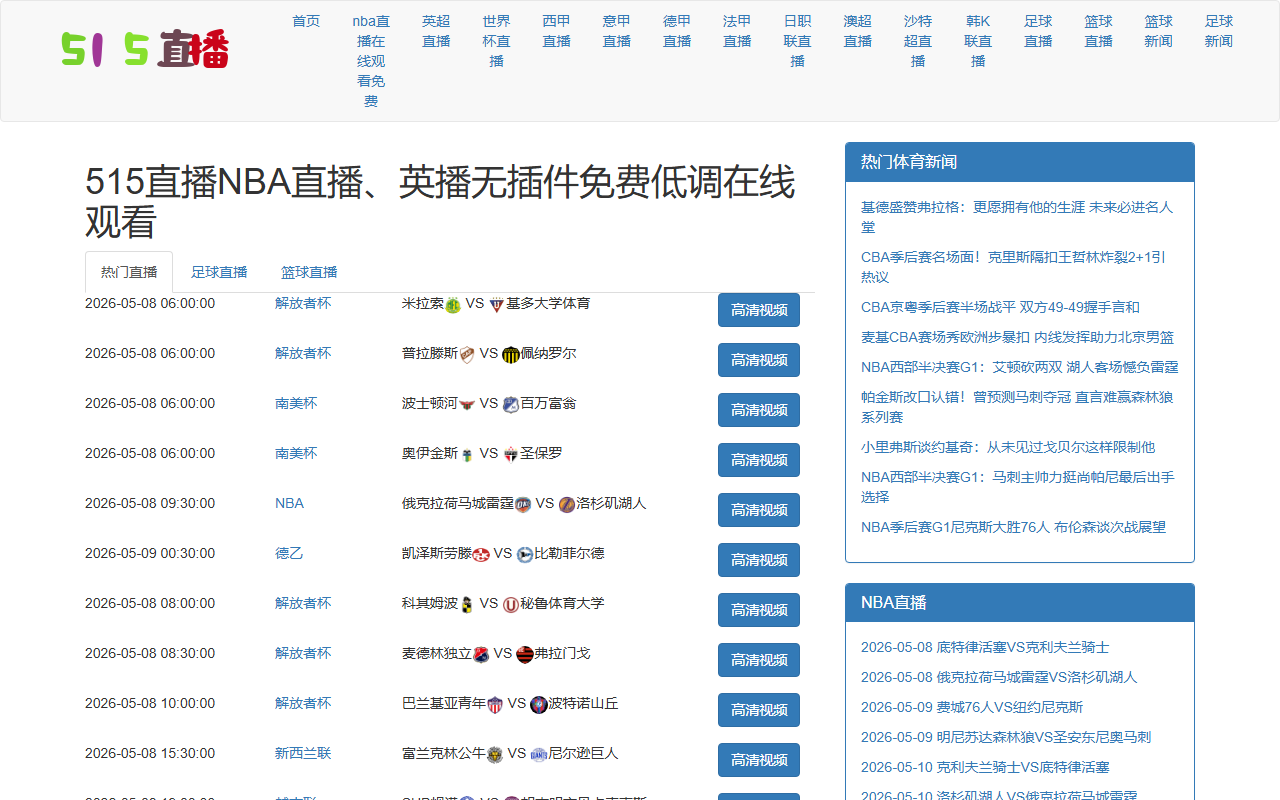This screenshot has width=1280, height=800.
Task: Click the 佩纳罗尔 team crest
Action: click(x=511, y=355)
